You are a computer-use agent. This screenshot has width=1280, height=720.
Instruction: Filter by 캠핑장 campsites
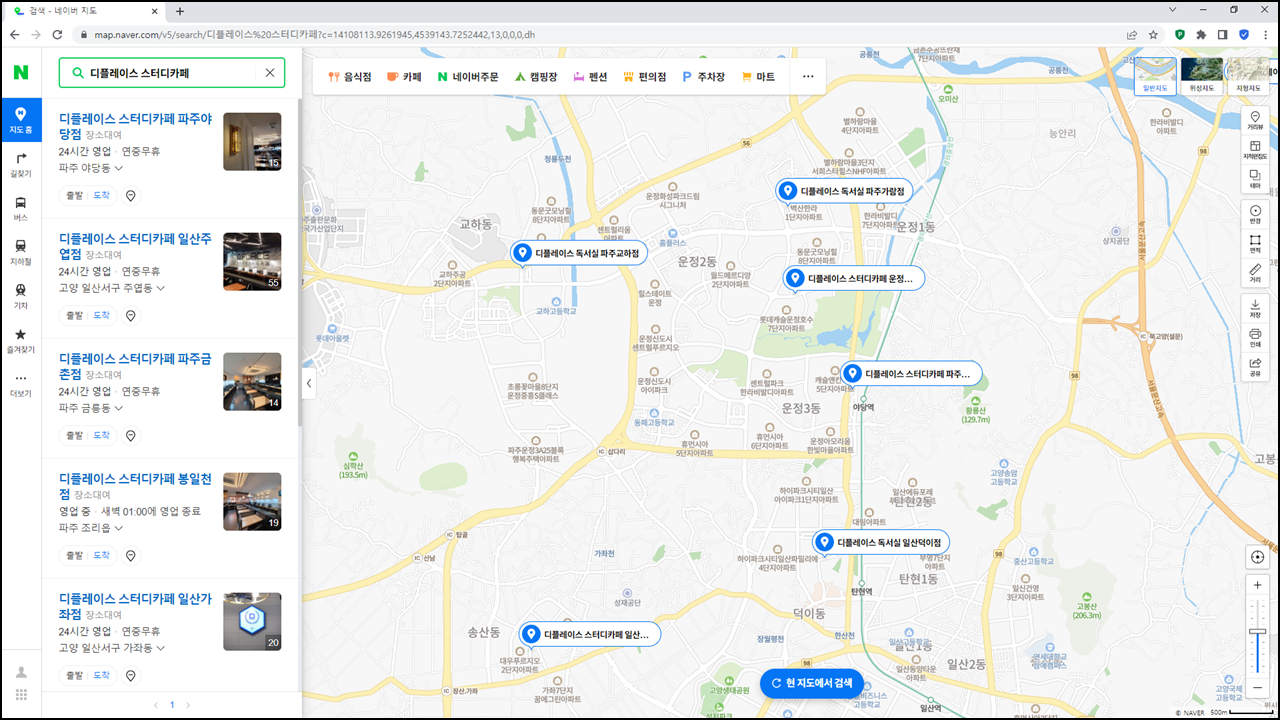click(536, 76)
